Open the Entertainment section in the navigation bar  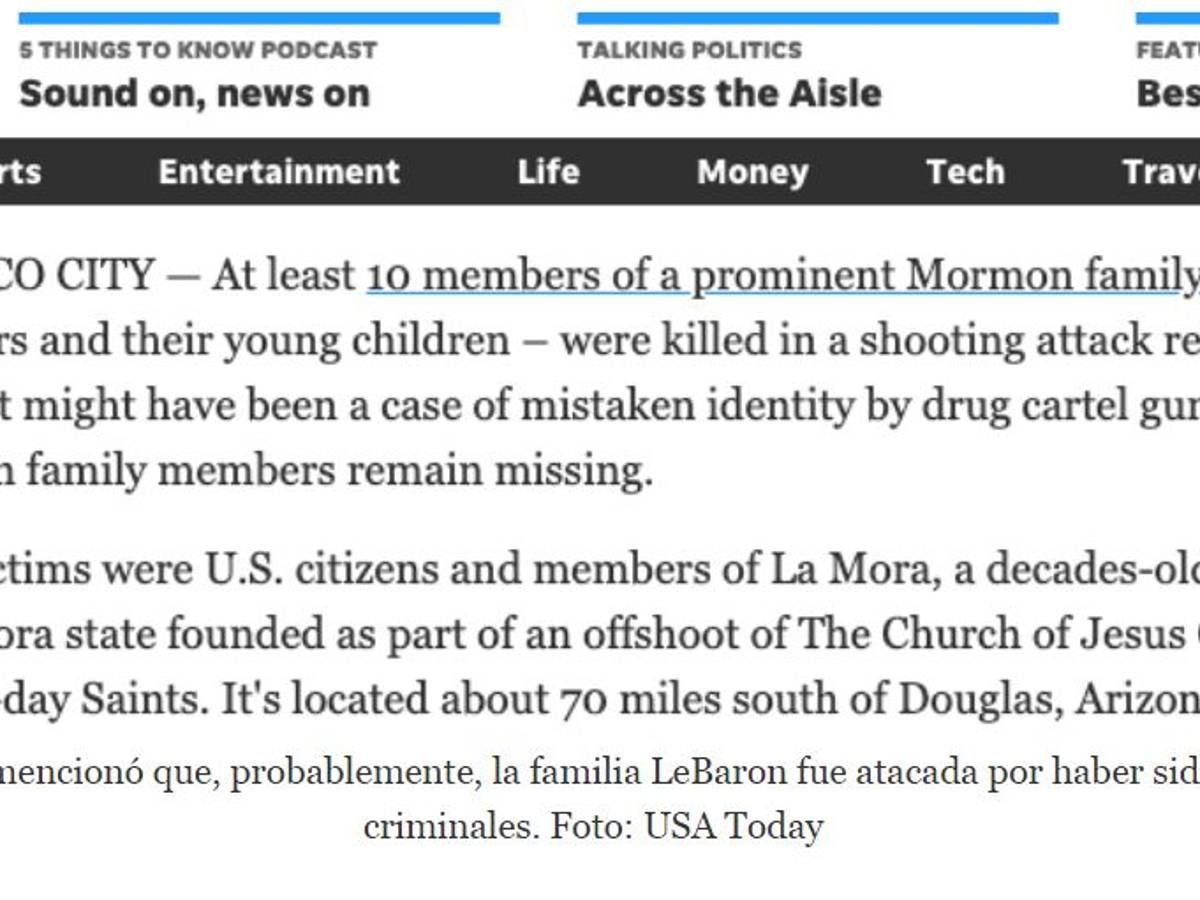click(x=279, y=172)
